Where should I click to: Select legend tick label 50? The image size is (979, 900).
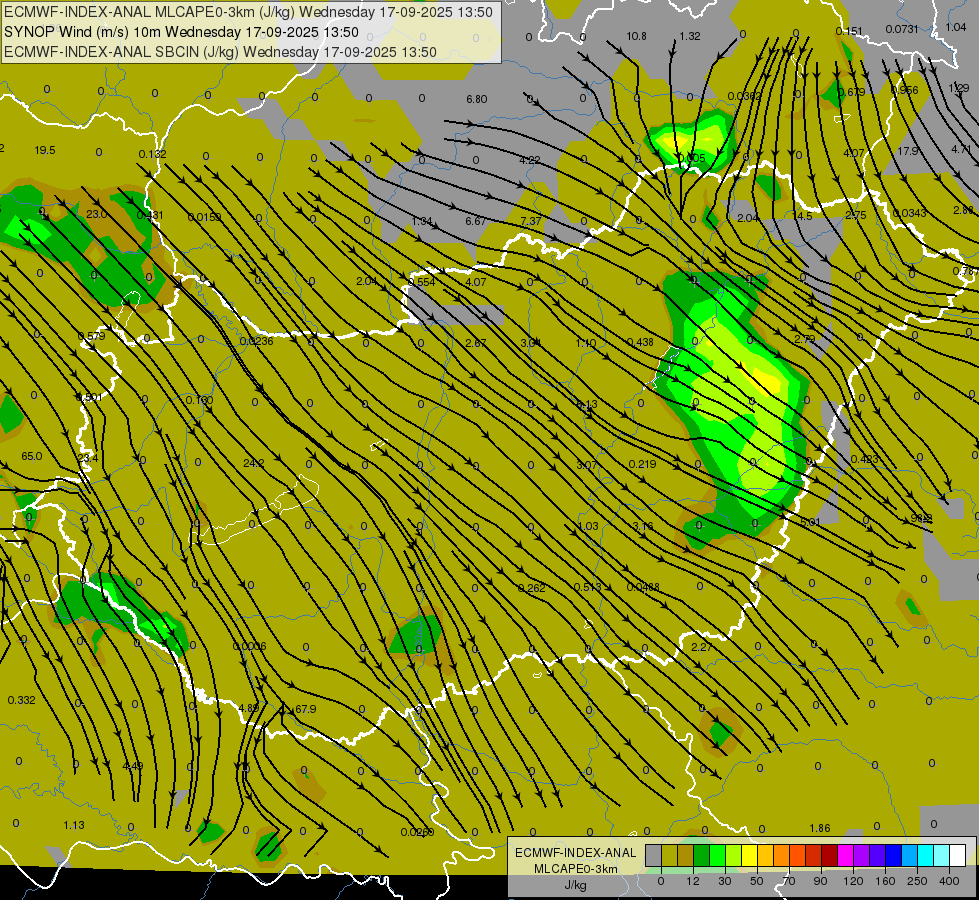tap(757, 881)
